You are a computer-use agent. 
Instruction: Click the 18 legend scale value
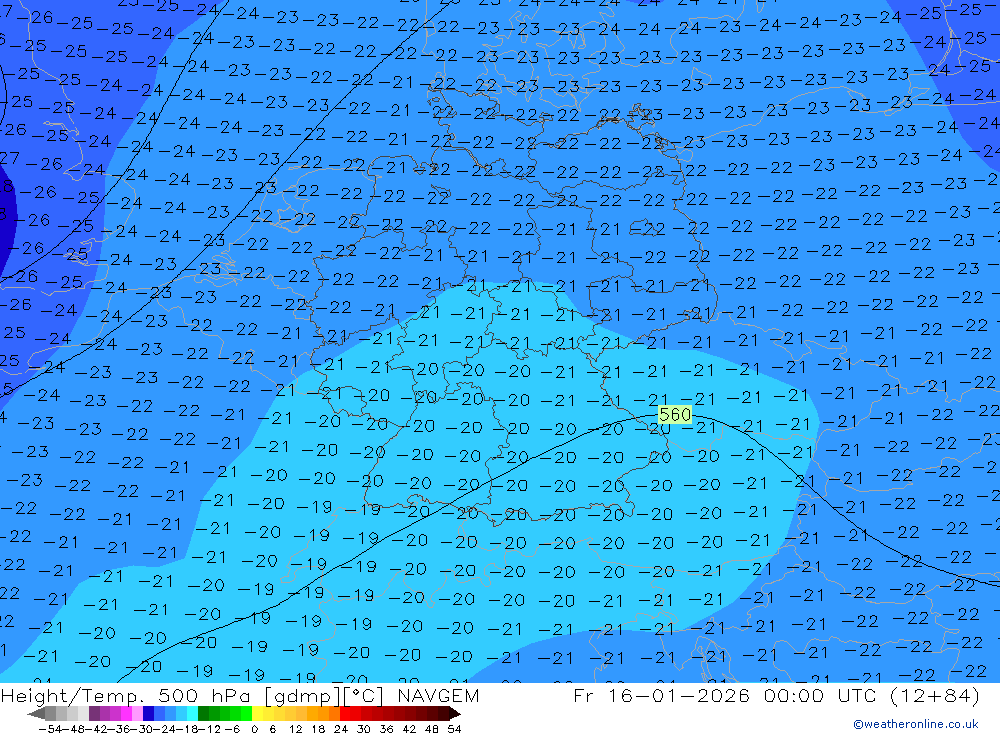318,729
